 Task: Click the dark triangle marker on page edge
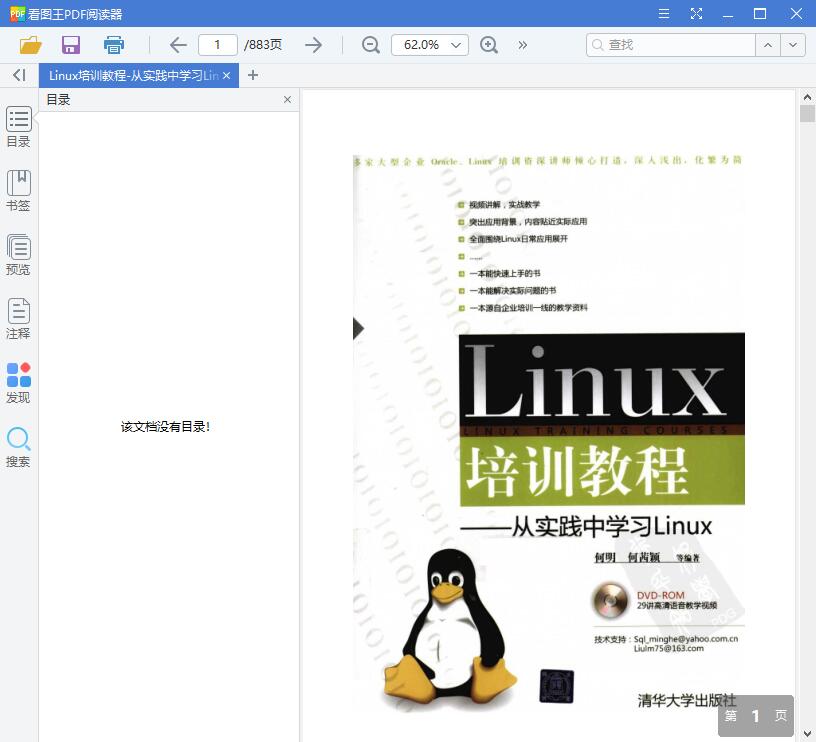(358, 328)
